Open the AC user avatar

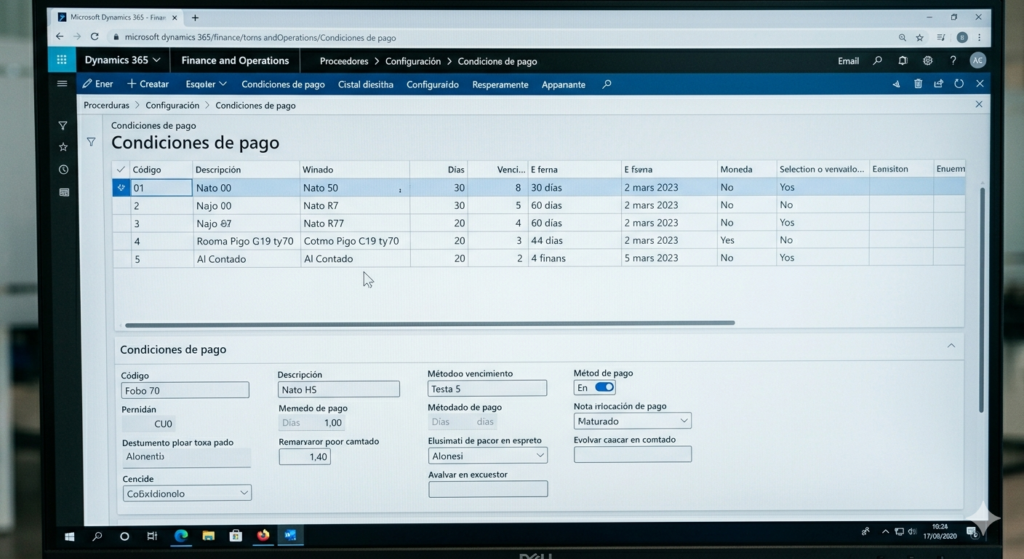(977, 61)
